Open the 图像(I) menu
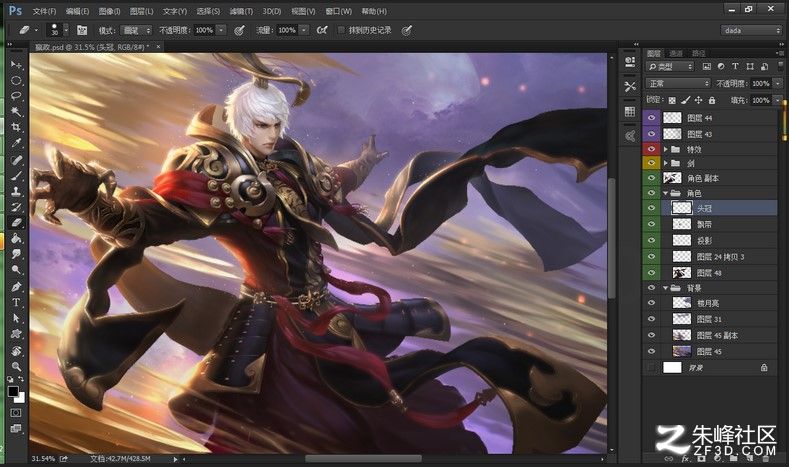Screen dimensions: 789x467 click(x=109, y=11)
